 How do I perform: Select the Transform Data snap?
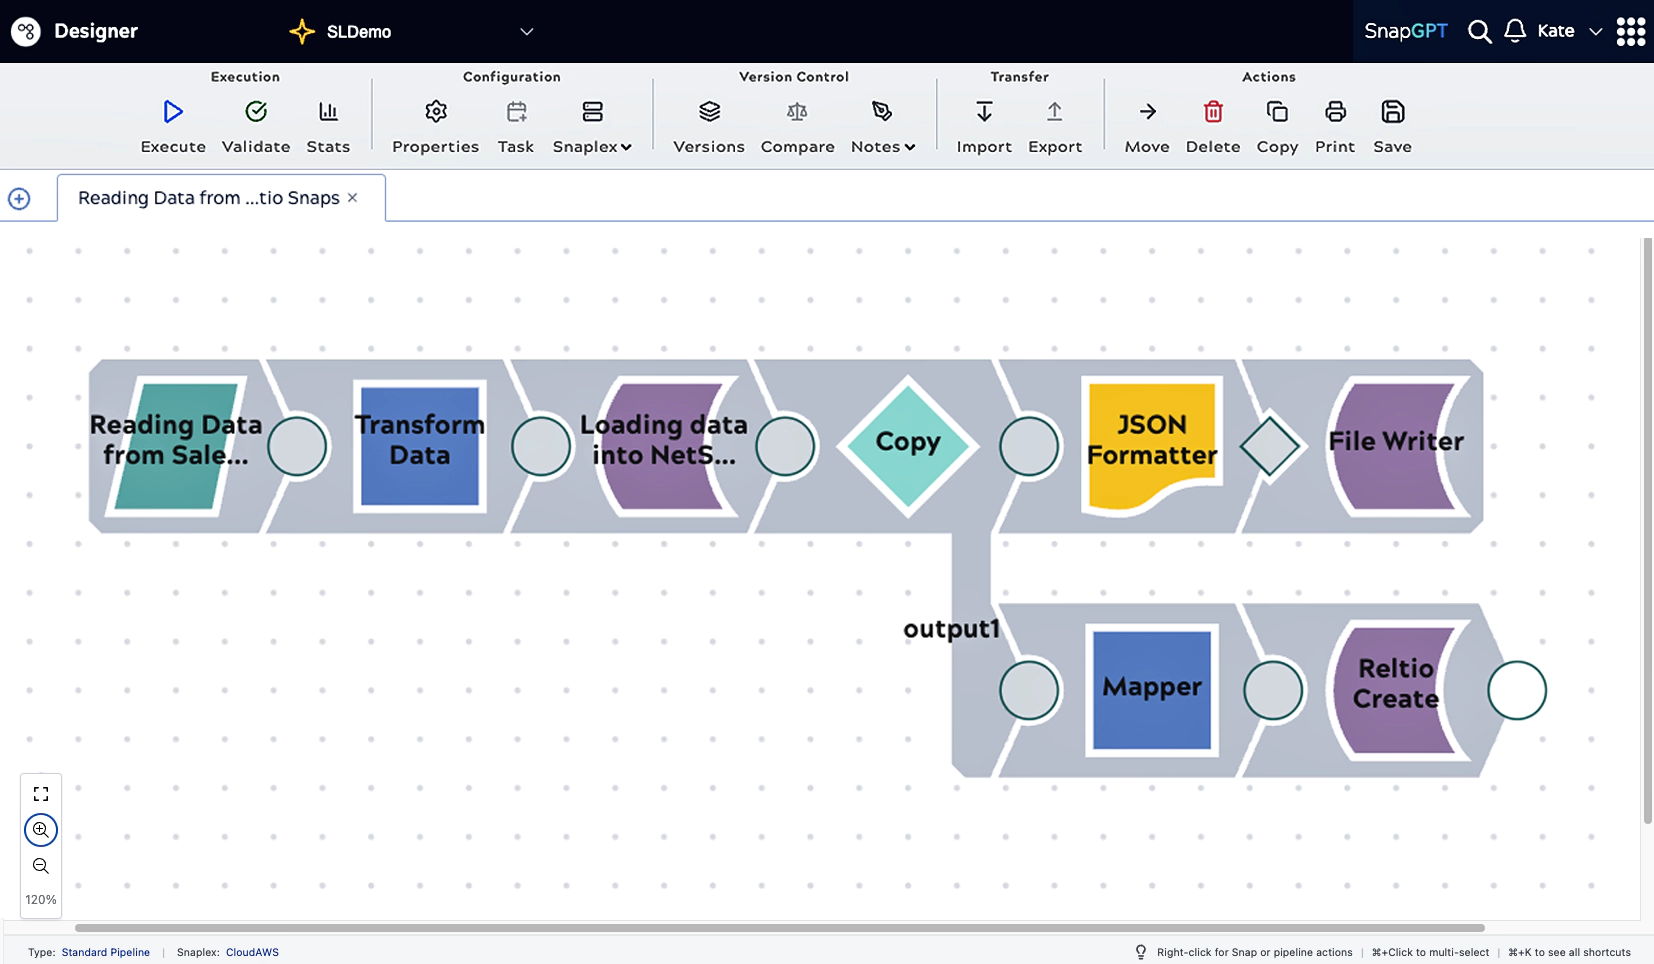point(420,446)
